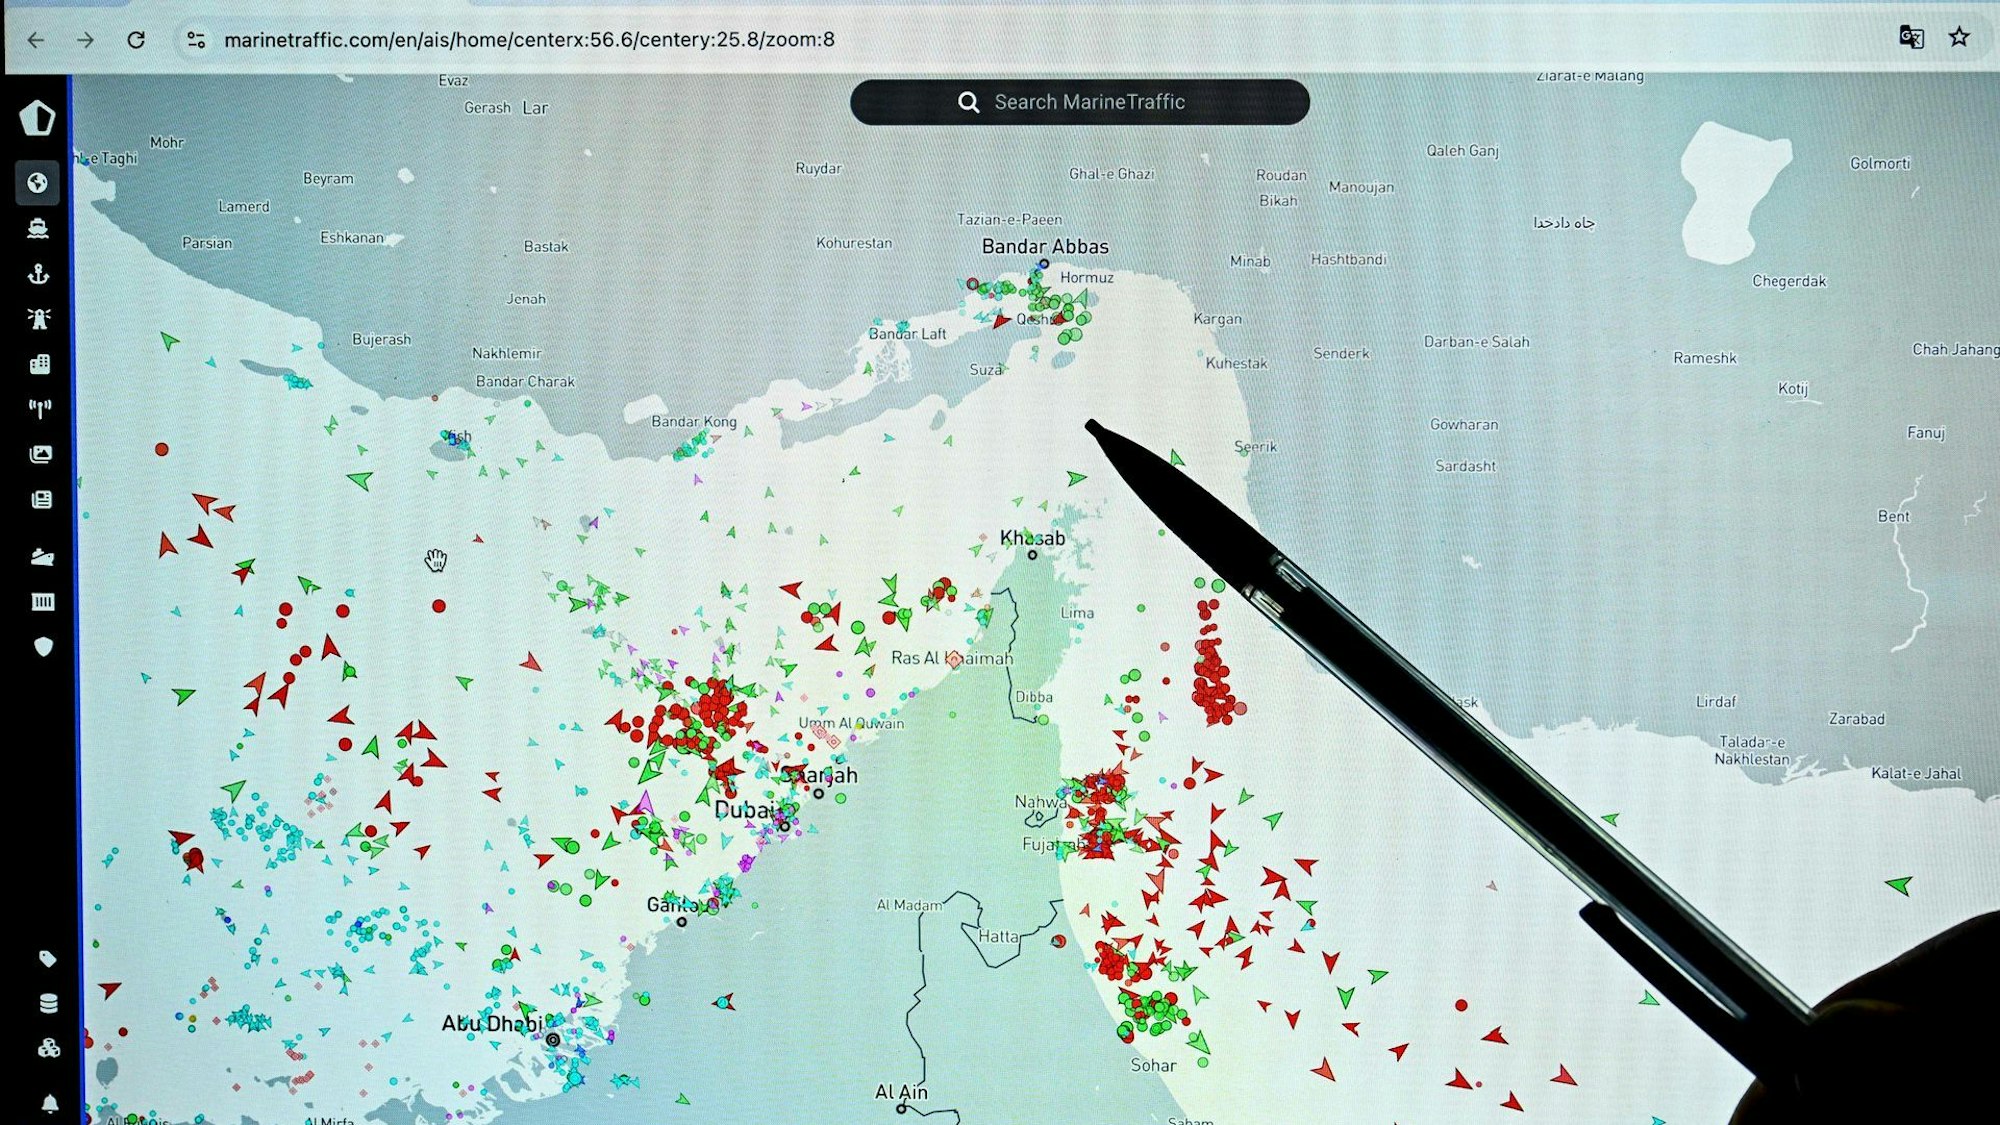Click the MarineTraffic pentagon logo
The image size is (2000, 1125).
pos(37,118)
